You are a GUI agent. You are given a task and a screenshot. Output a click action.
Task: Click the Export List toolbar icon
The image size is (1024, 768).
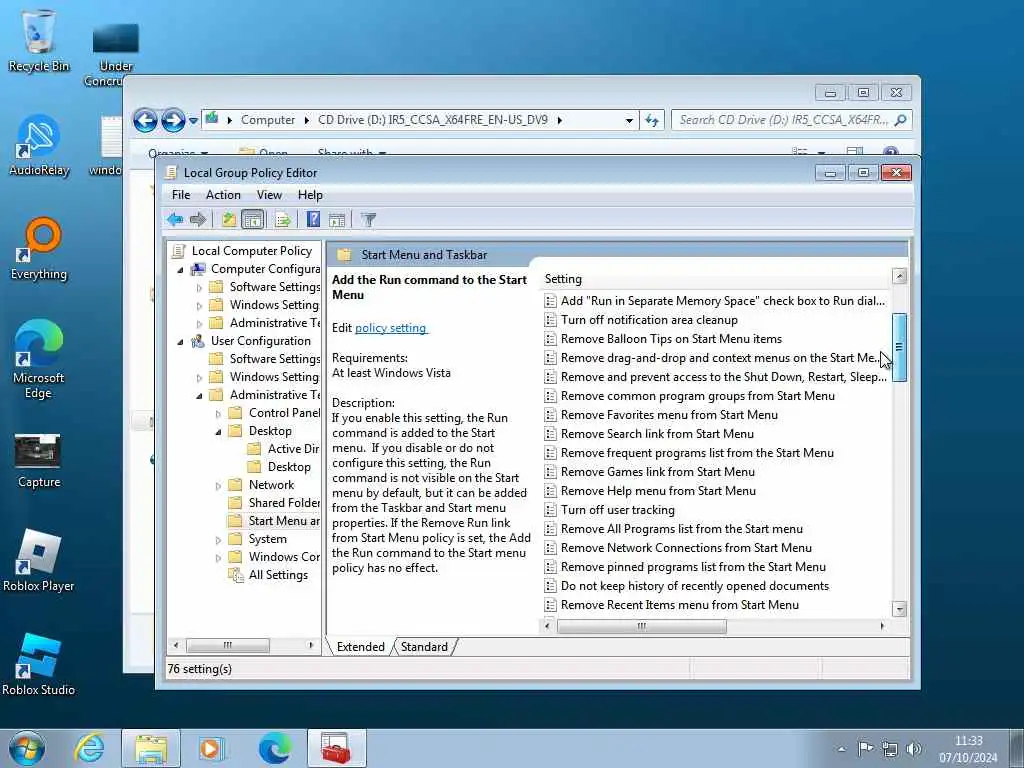(x=283, y=220)
